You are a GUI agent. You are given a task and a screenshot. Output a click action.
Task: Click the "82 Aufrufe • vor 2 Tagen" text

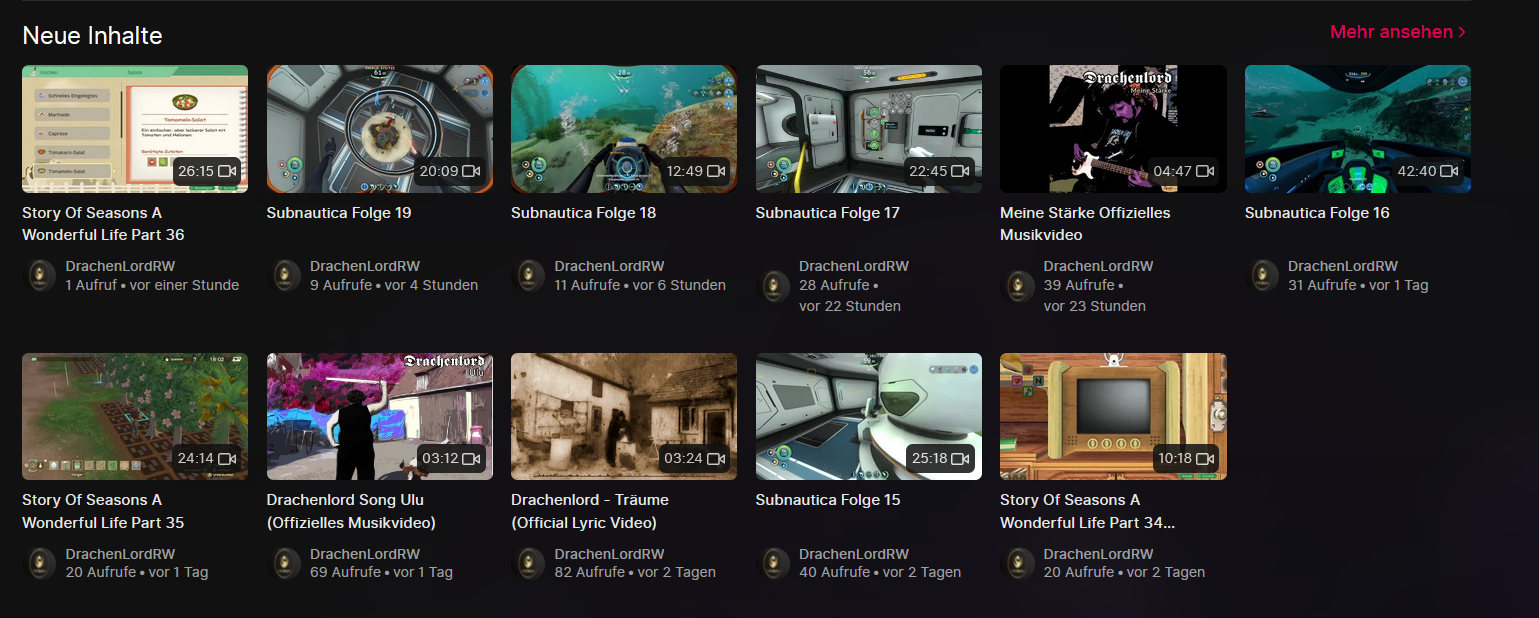(x=635, y=573)
